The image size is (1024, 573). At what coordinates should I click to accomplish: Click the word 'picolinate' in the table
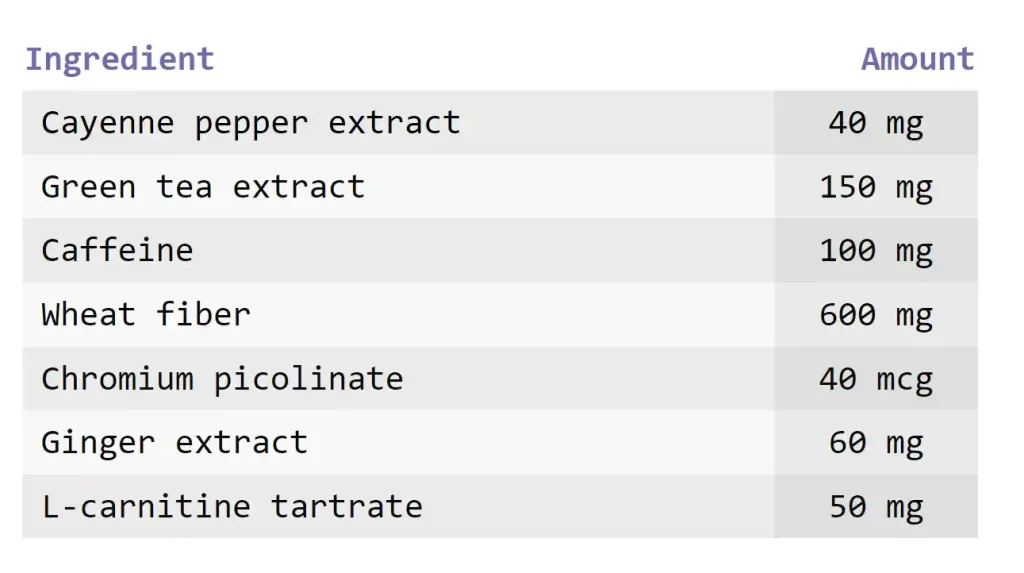pos(309,380)
